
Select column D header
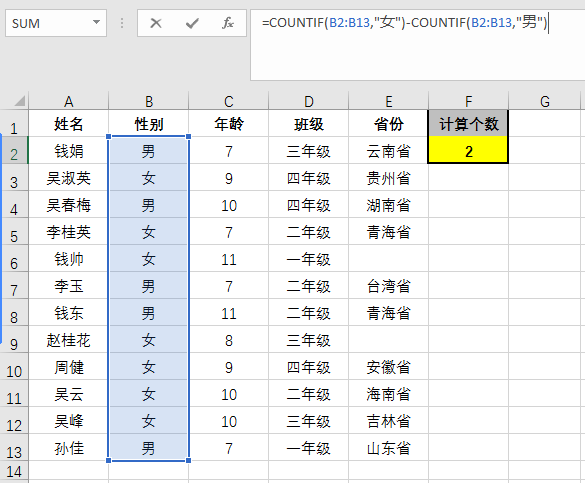tap(309, 101)
